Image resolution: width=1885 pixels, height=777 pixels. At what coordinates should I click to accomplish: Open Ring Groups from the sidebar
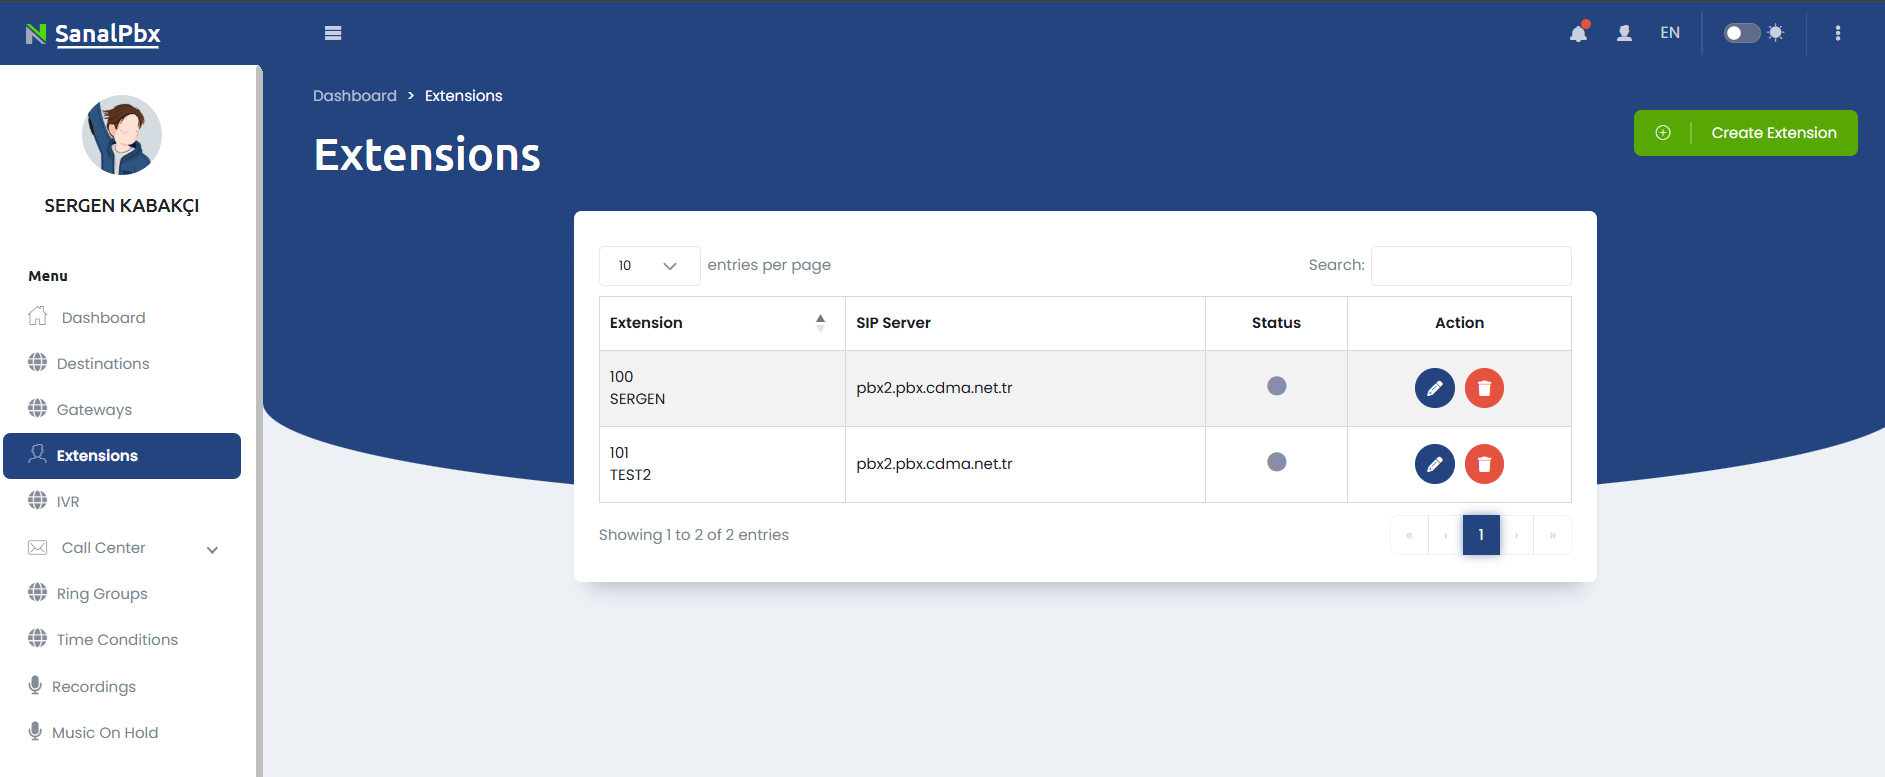102,594
